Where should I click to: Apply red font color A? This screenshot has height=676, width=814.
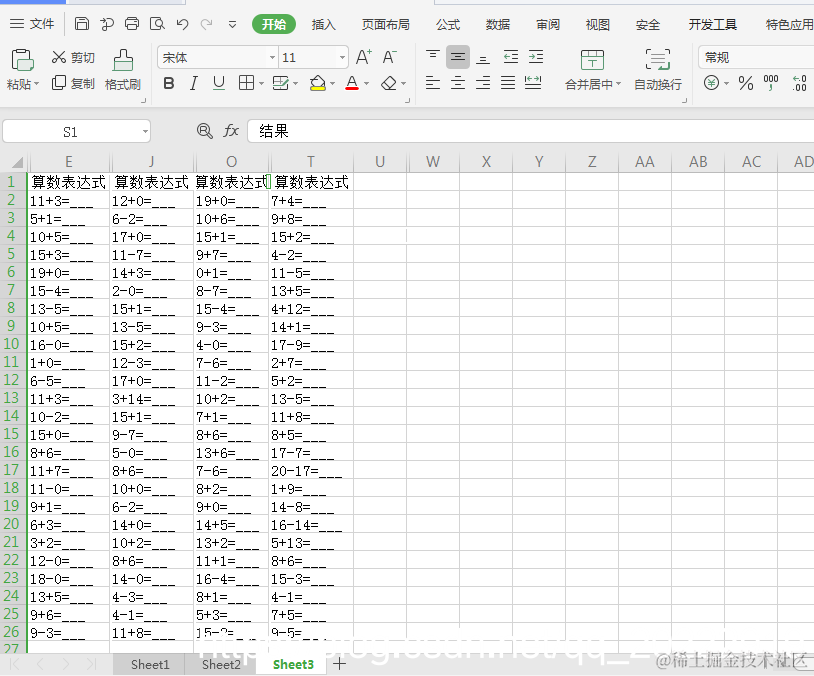click(x=352, y=83)
